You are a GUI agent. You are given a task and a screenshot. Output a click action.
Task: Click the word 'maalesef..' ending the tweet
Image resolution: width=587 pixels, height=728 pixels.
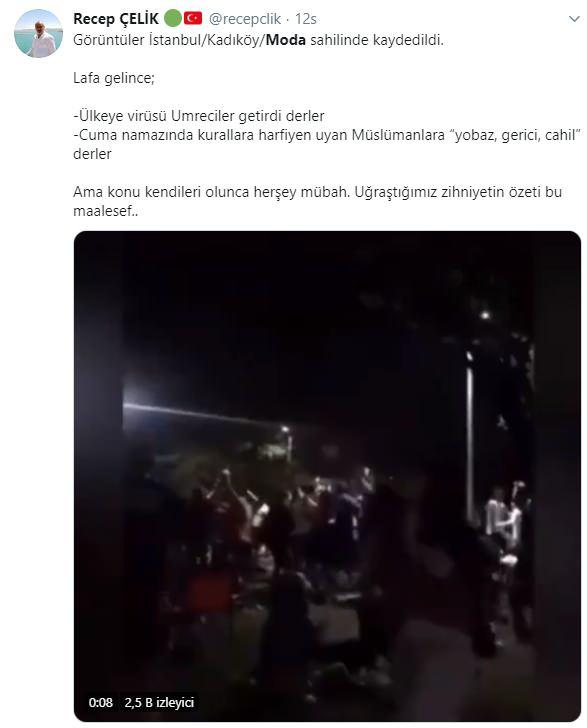[x=105, y=211]
